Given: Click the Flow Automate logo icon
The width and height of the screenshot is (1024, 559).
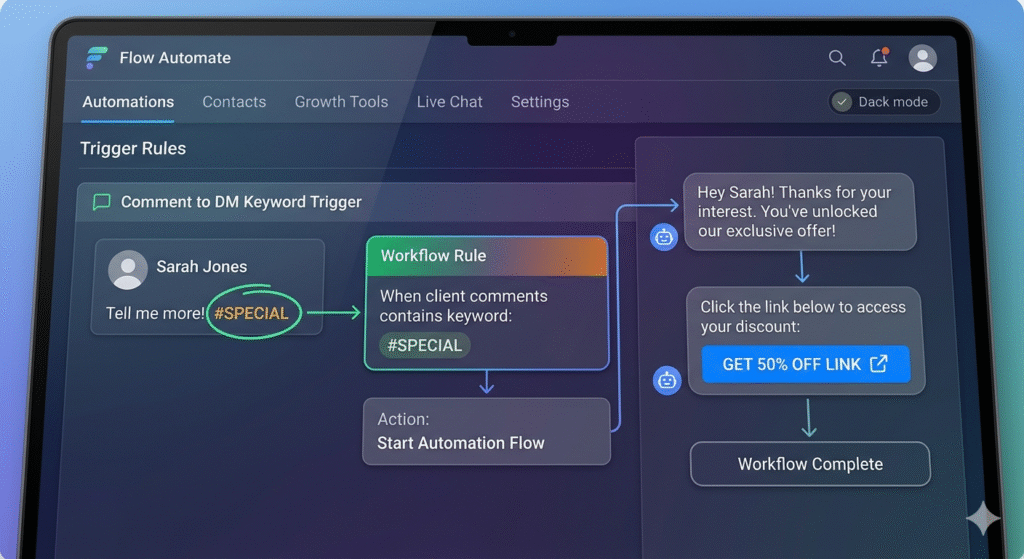Looking at the screenshot, I should [97, 58].
